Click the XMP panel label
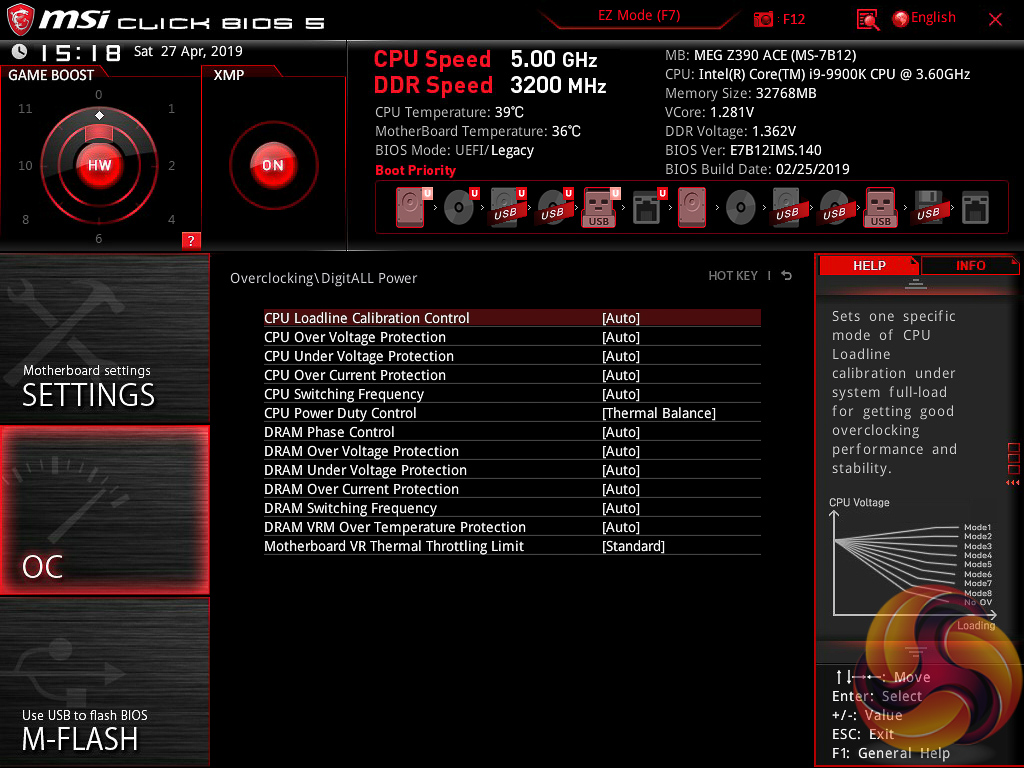The image size is (1024, 768). coord(229,75)
